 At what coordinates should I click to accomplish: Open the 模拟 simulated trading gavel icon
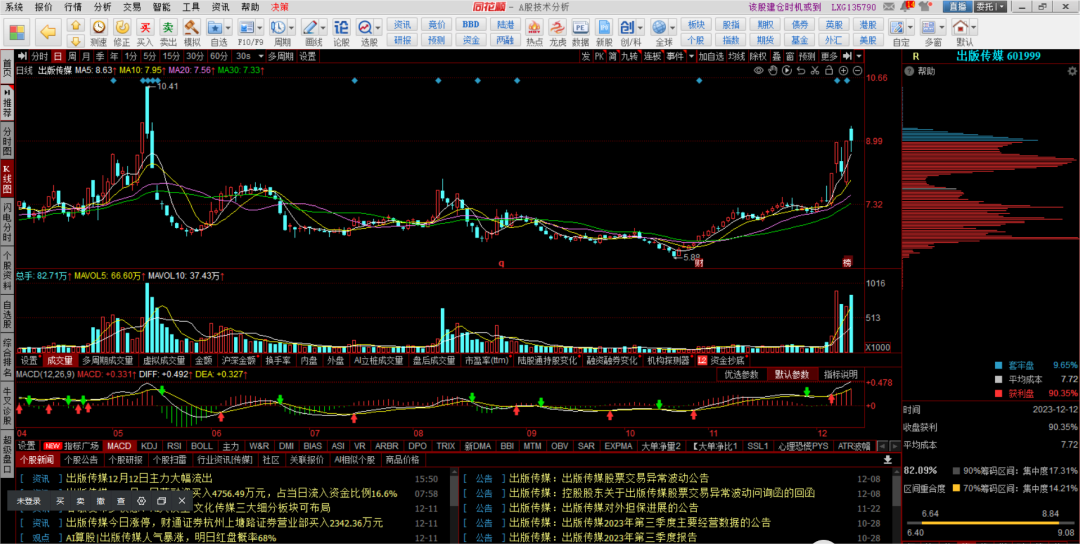(192, 27)
